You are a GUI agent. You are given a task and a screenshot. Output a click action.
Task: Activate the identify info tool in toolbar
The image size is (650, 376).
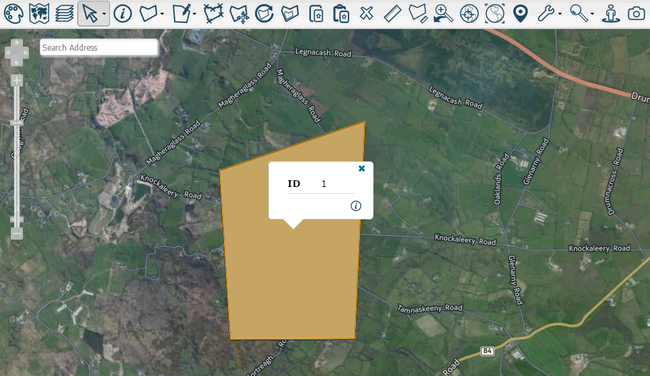pos(123,14)
